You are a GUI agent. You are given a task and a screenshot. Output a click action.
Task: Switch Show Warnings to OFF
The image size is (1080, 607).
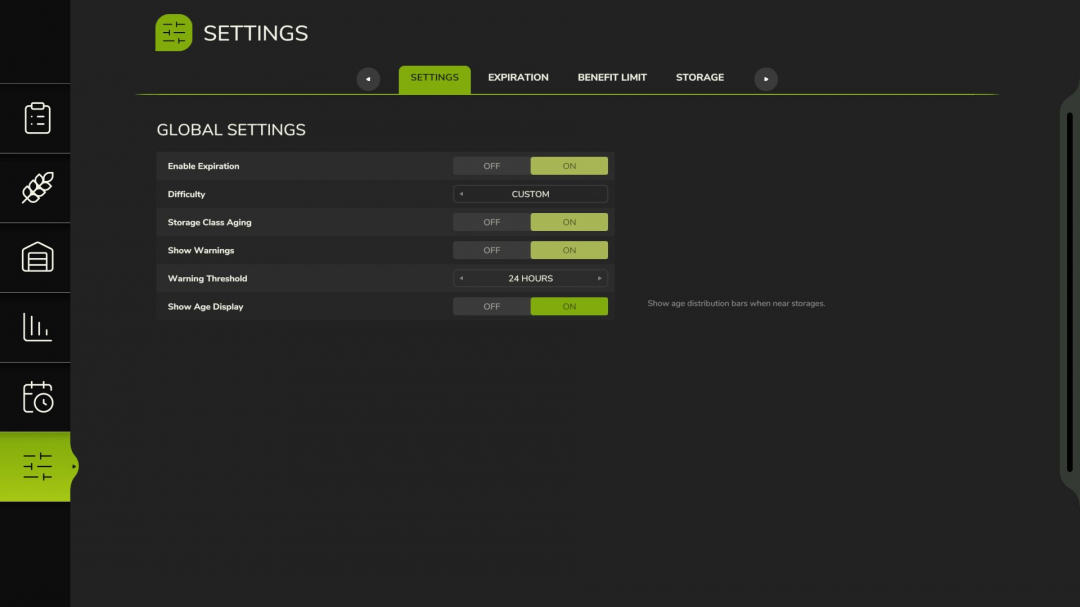(491, 249)
